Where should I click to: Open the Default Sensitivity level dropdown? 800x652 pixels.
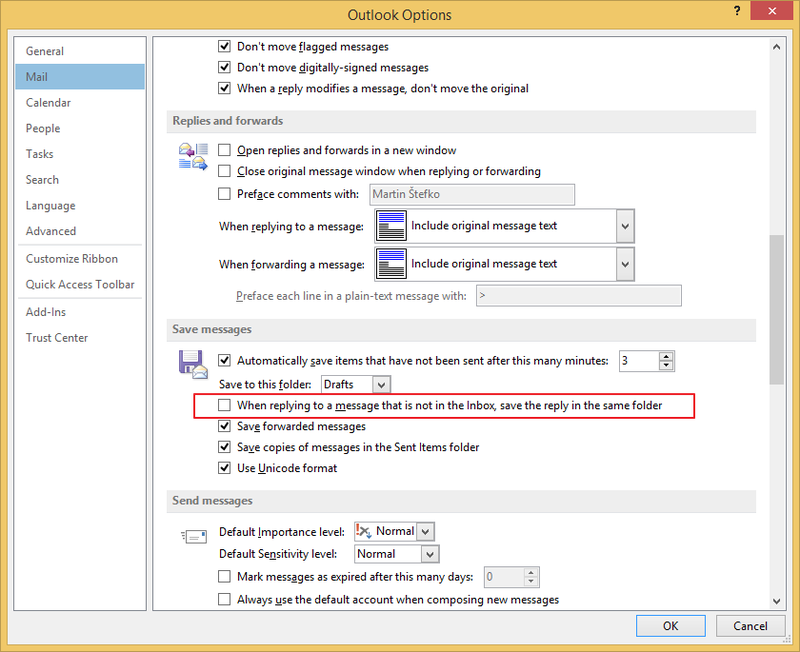tap(430, 554)
